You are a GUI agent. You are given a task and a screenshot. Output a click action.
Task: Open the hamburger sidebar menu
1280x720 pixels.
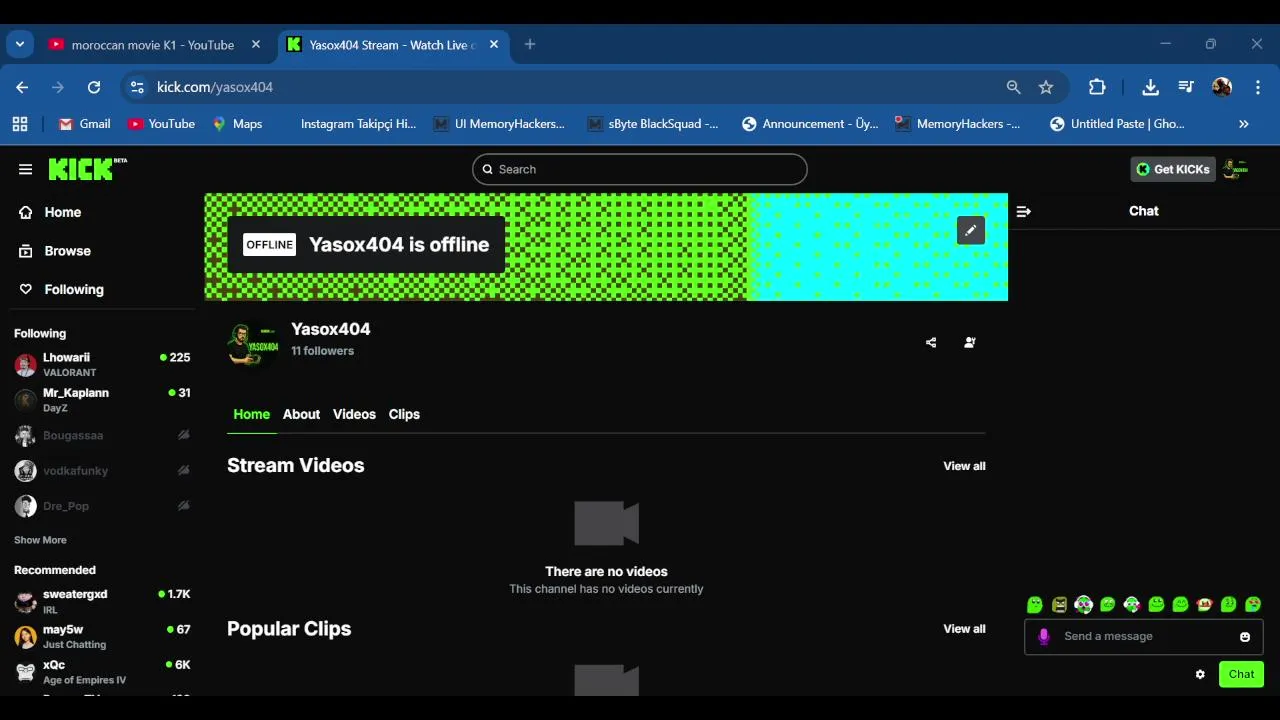point(25,169)
